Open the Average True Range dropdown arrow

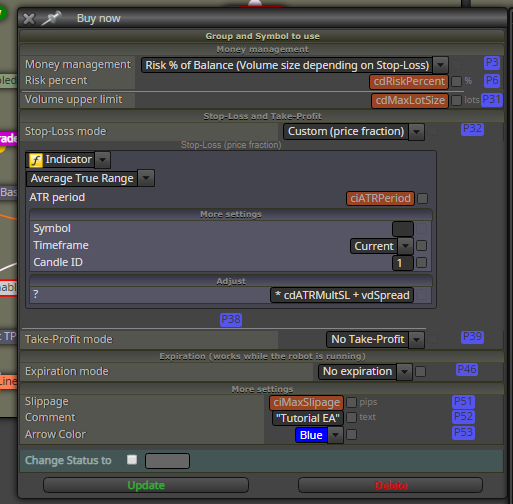click(x=146, y=178)
